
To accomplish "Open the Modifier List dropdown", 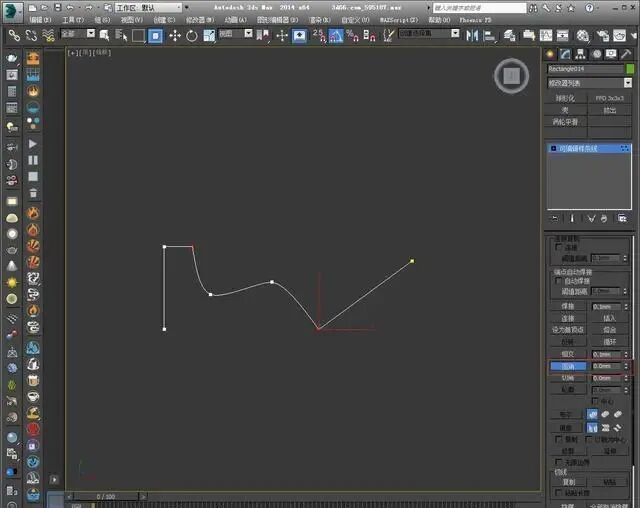I will tap(589, 83).
